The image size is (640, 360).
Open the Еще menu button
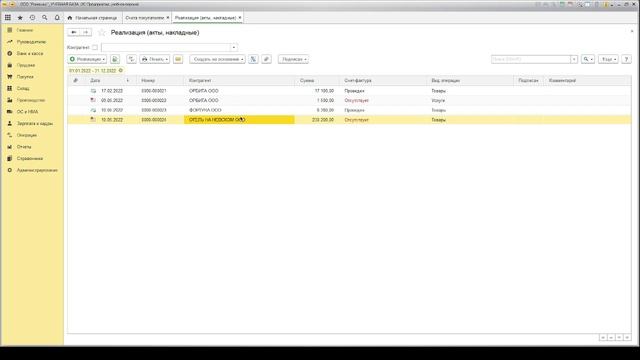click(609, 59)
